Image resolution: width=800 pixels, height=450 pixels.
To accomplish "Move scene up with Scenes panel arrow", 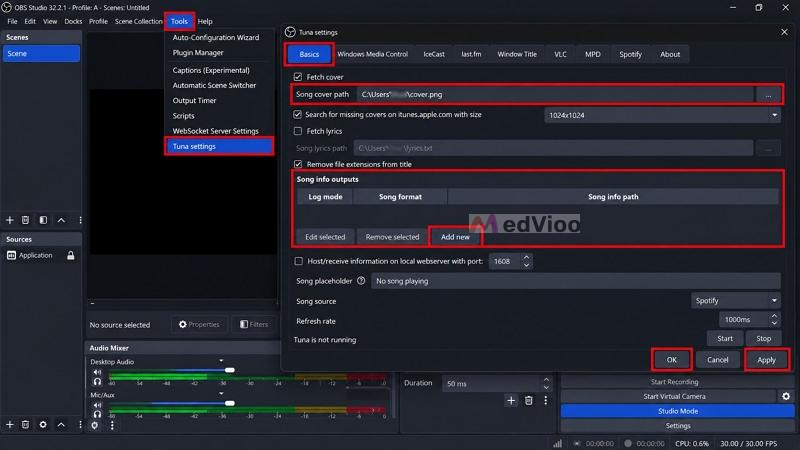I will pyautogui.click(x=61, y=220).
